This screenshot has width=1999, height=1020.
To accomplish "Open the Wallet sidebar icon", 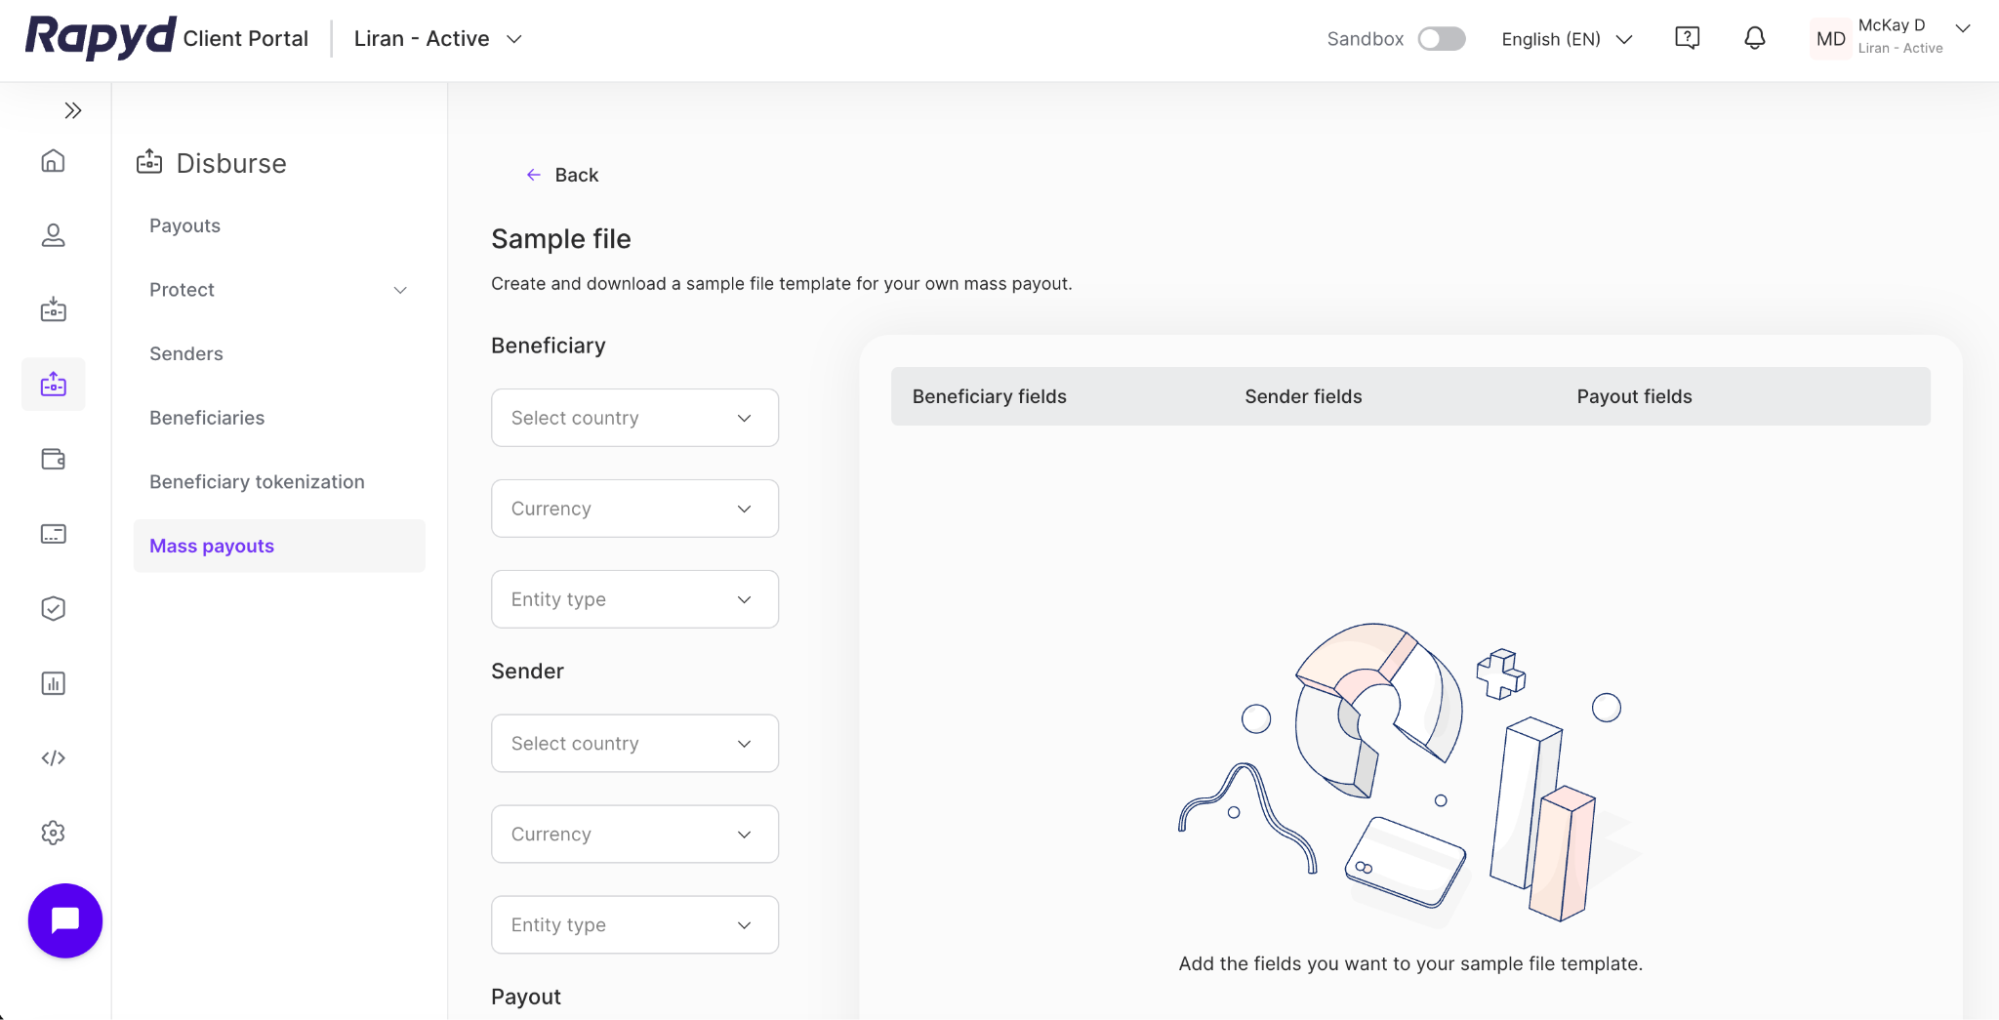I will (53, 459).
